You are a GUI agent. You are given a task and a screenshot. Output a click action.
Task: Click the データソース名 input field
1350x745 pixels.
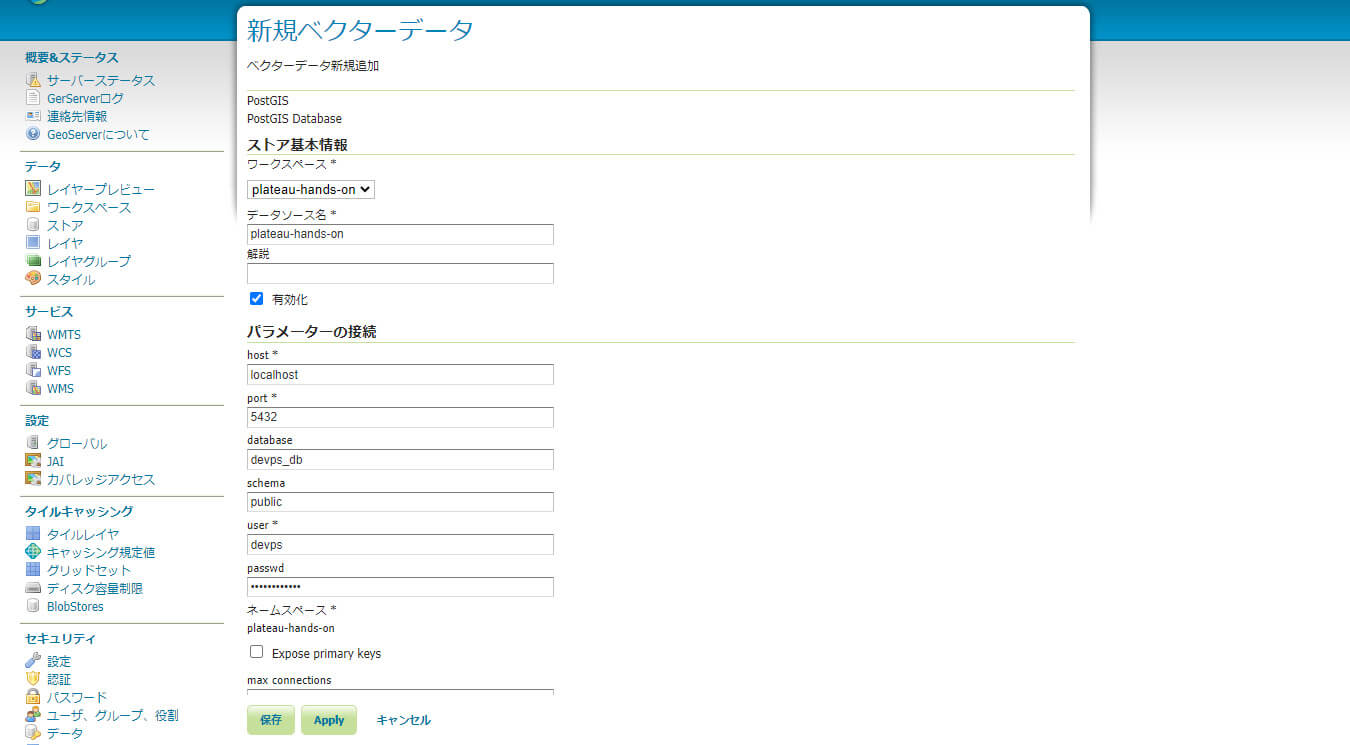coord(400,234)
